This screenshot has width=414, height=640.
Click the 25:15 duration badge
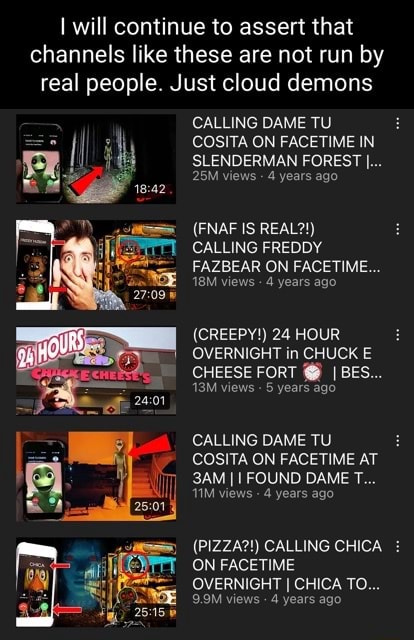tap(150, 612)
